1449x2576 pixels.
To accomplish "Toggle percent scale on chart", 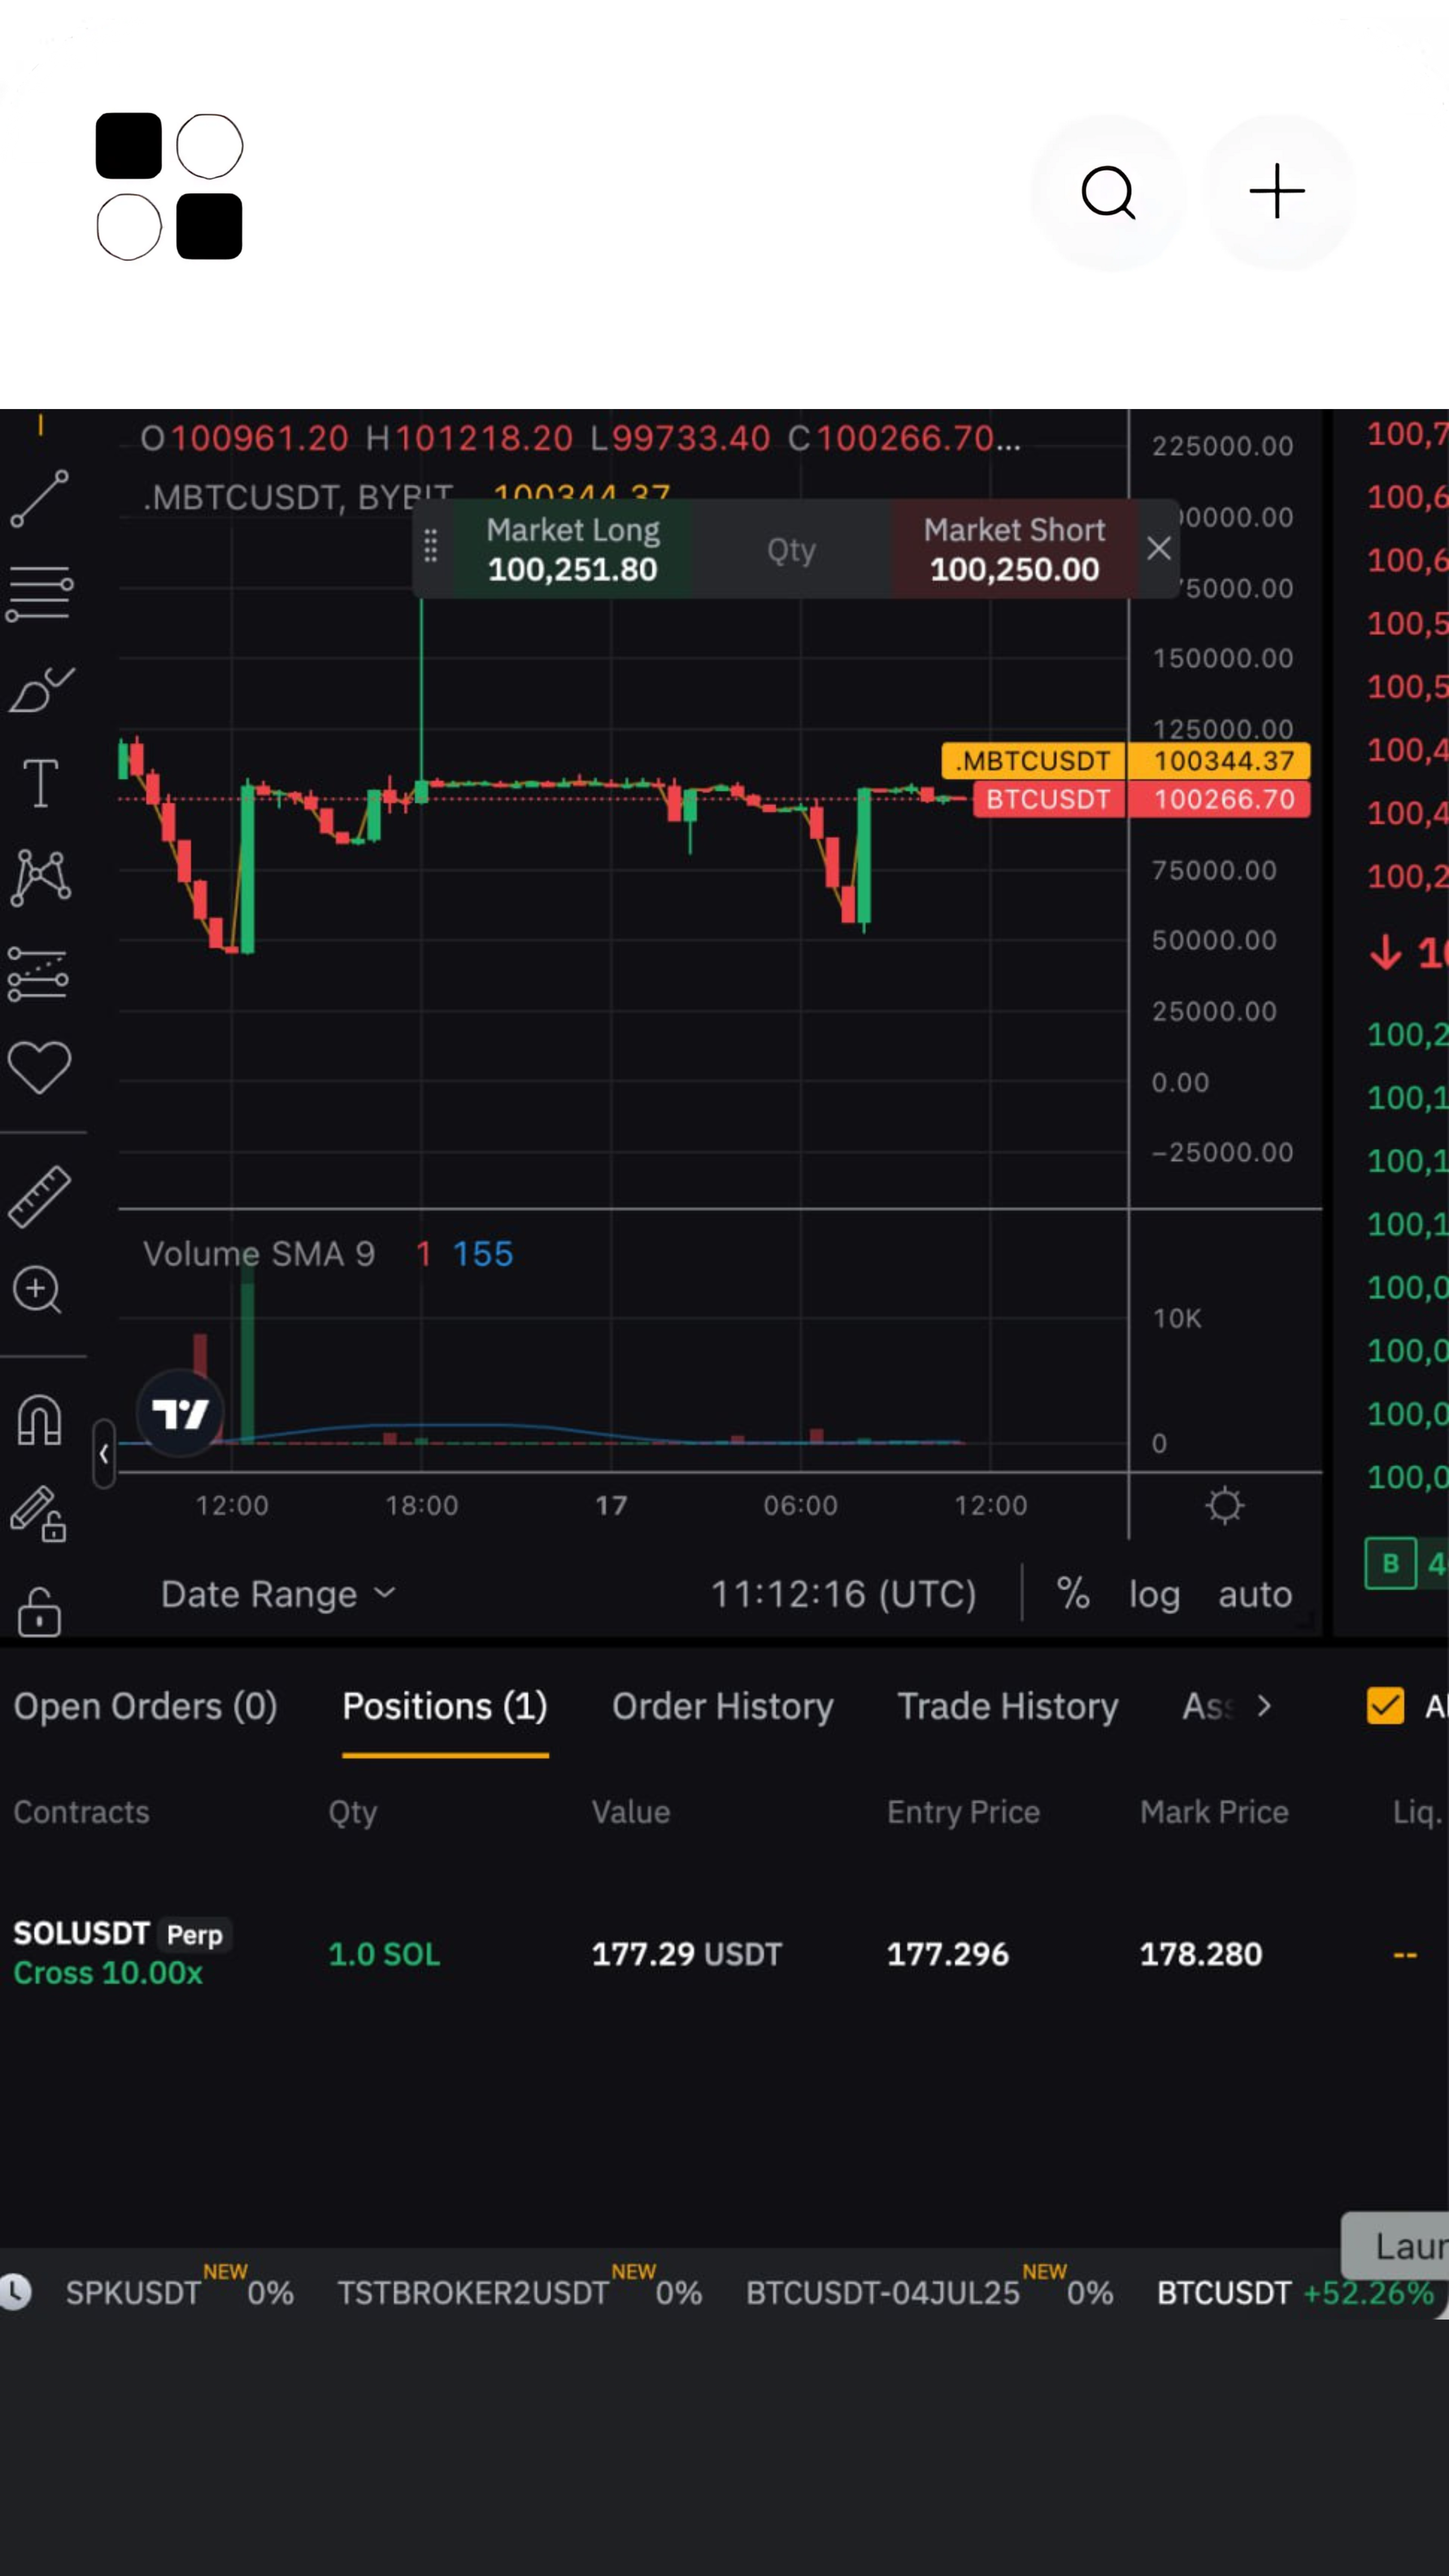I will (1073, 1594).
